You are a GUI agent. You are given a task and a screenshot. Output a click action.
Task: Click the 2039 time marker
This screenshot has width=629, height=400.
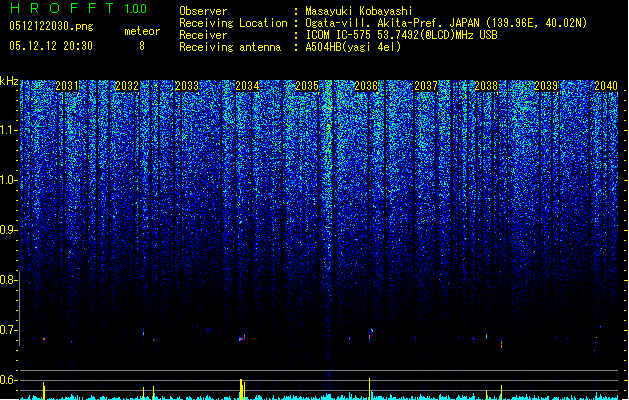546,86
